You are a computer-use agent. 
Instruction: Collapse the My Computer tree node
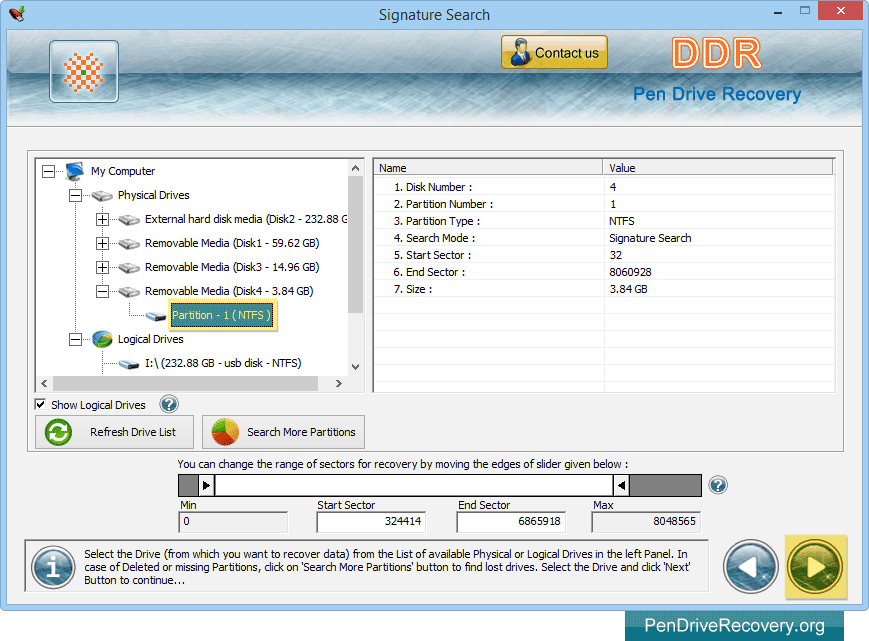[x=49, y=171]
